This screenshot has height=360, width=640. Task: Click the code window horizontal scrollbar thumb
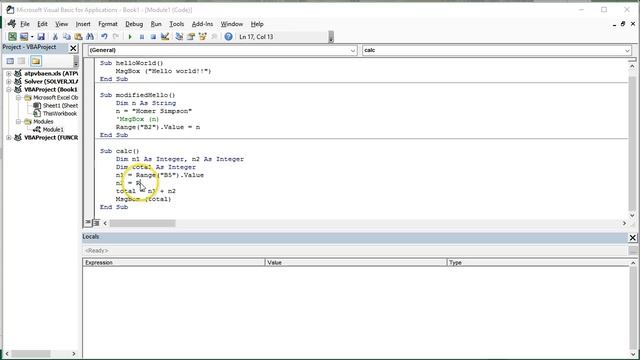tap(142, 223)
